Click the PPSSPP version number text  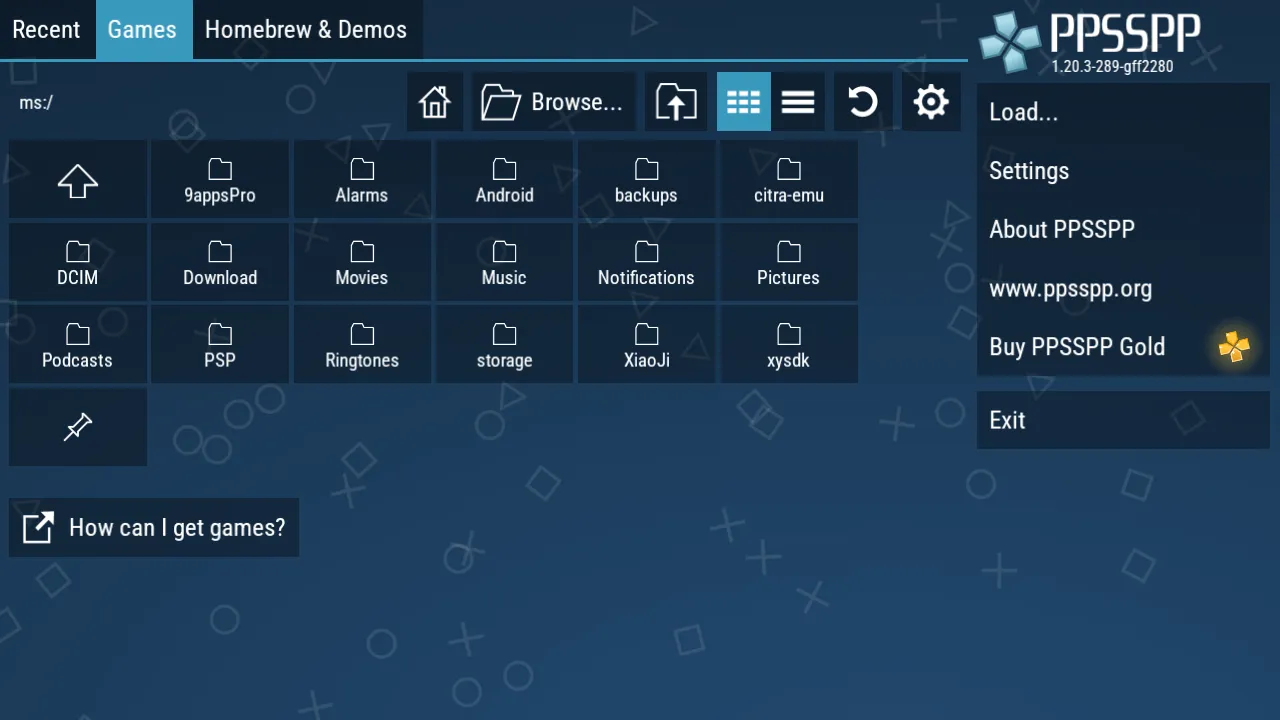[1112, 66]
